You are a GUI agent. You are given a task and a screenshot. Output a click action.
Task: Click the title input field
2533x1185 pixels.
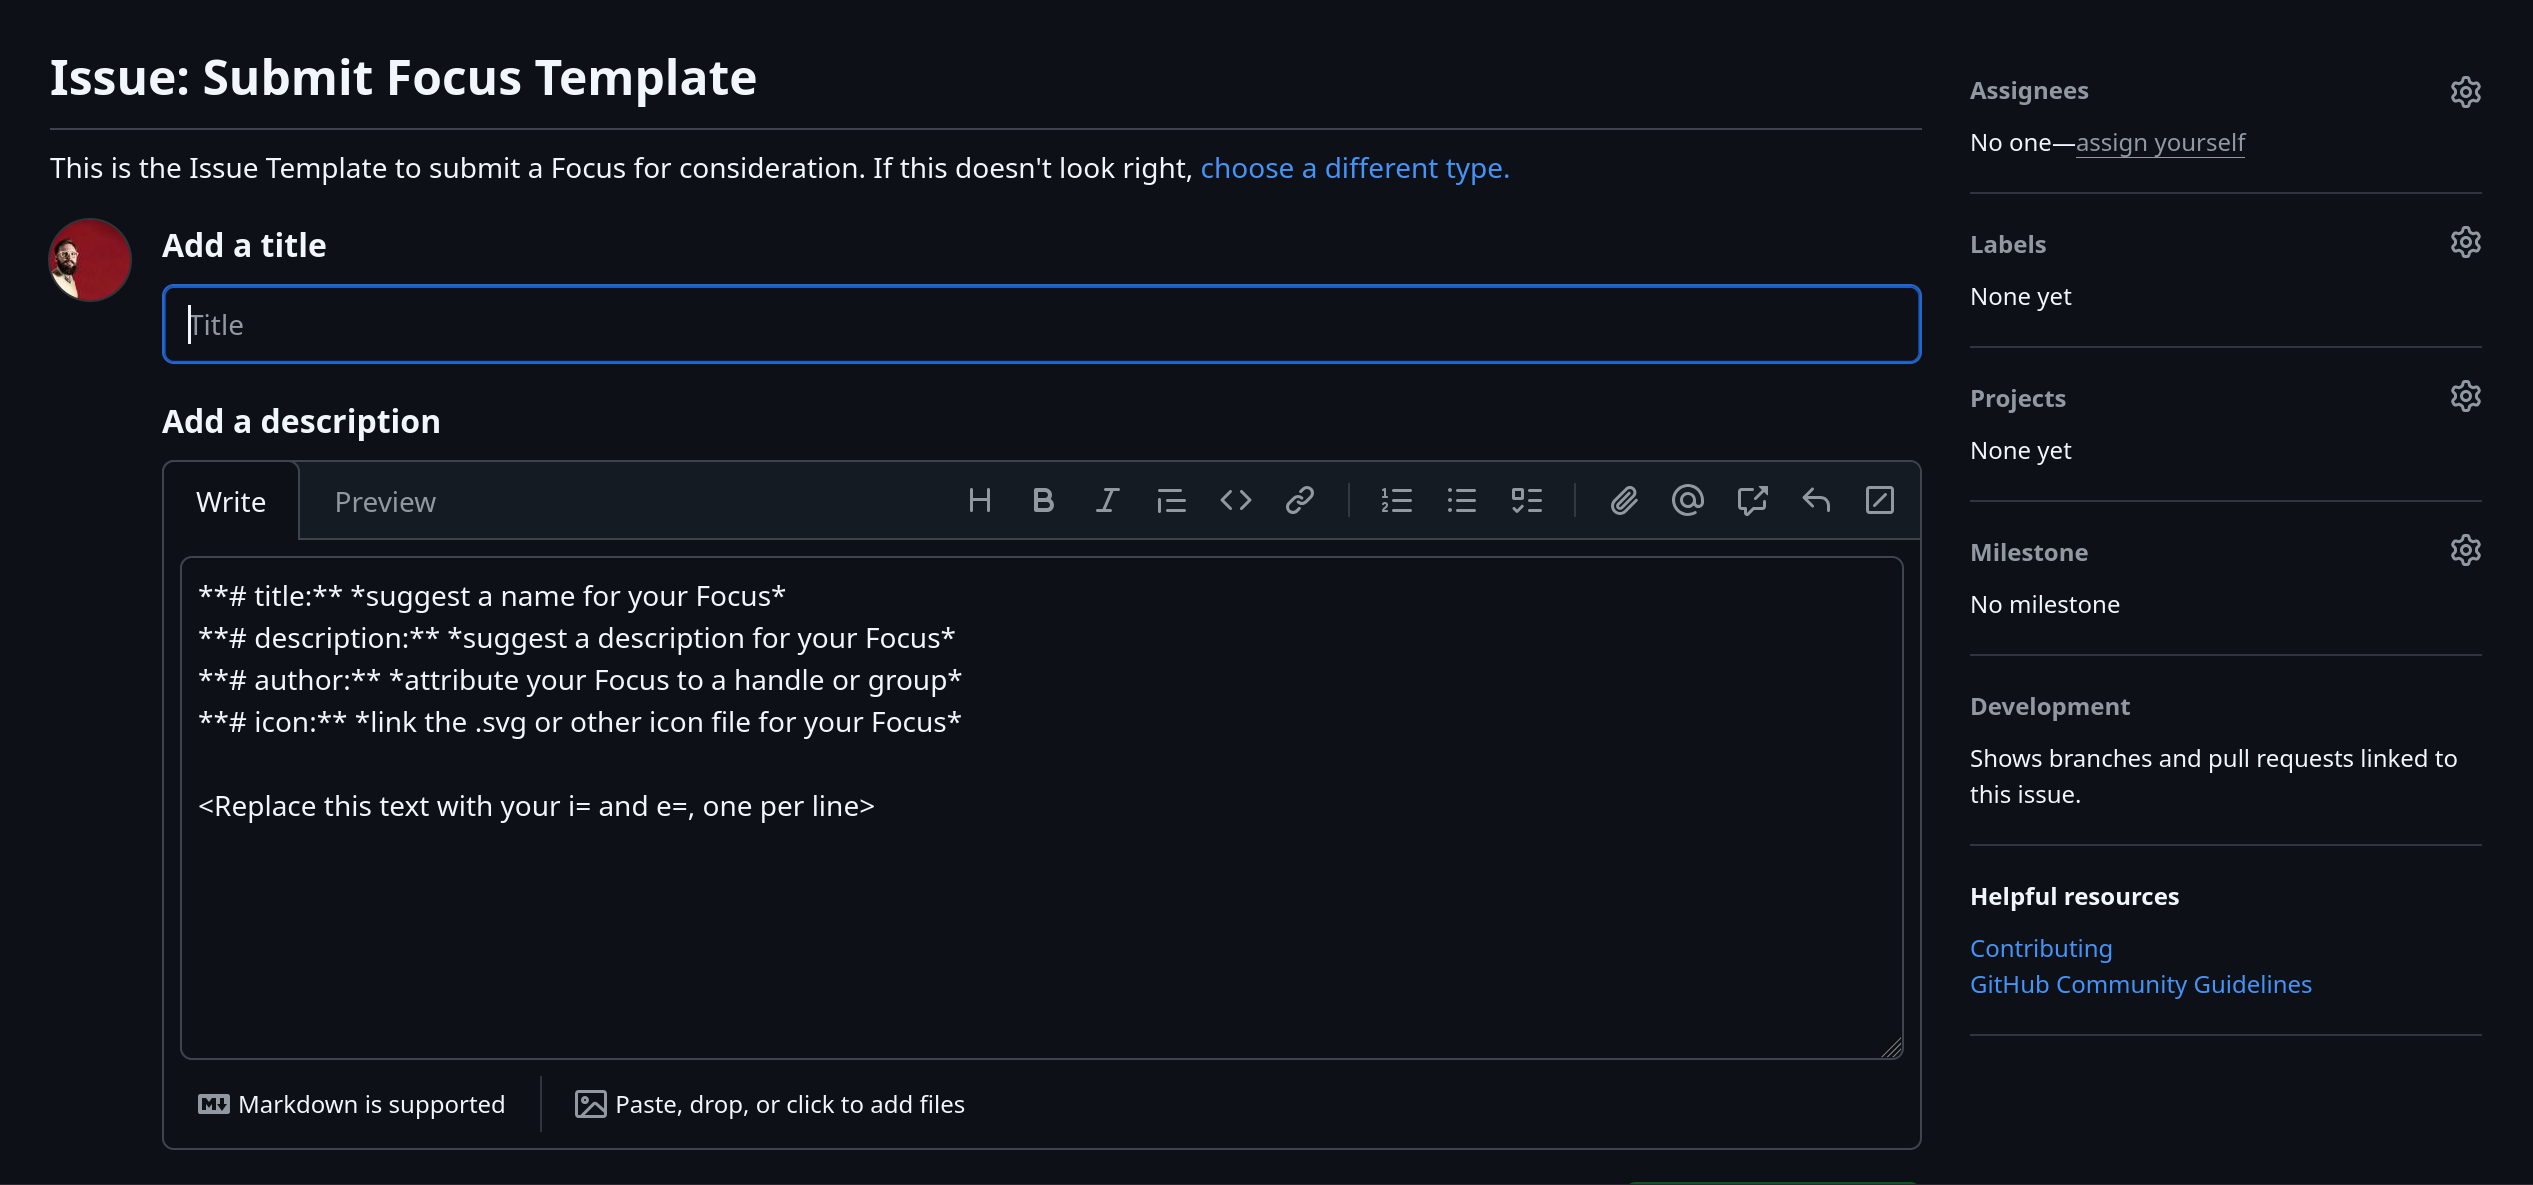[1040, 323]
